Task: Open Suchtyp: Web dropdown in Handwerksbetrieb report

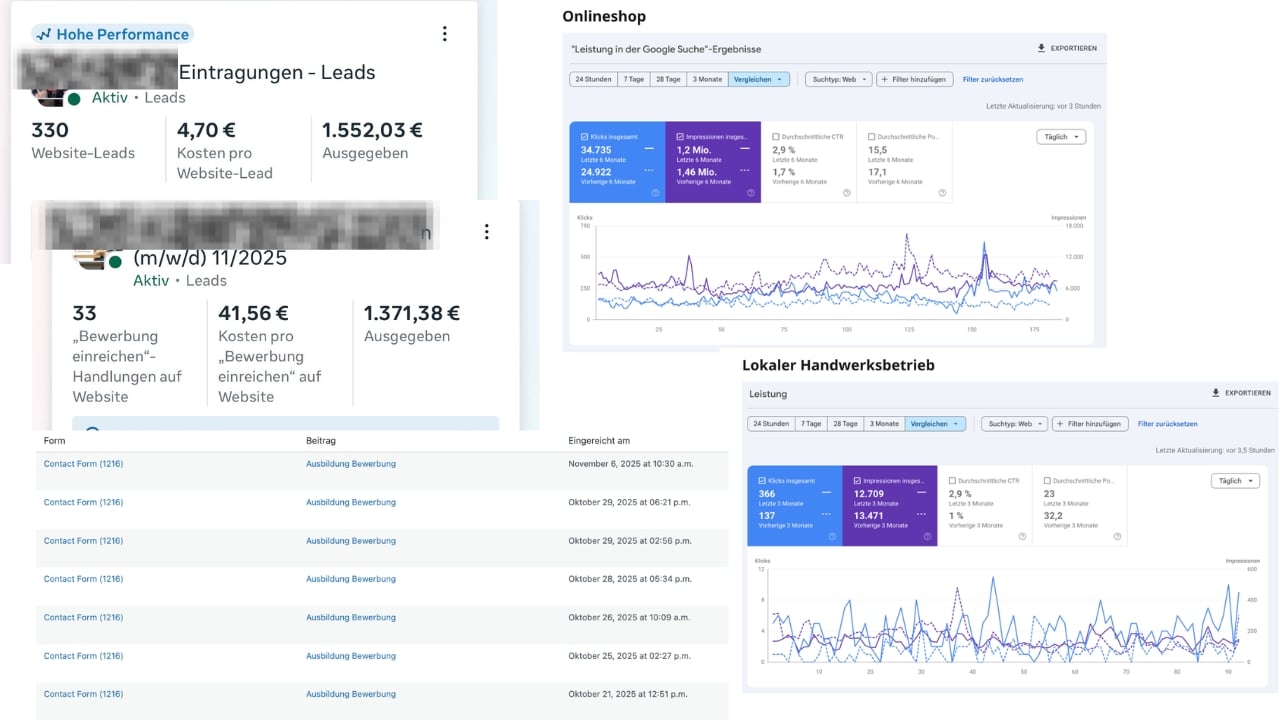Action: (1013, 424)
